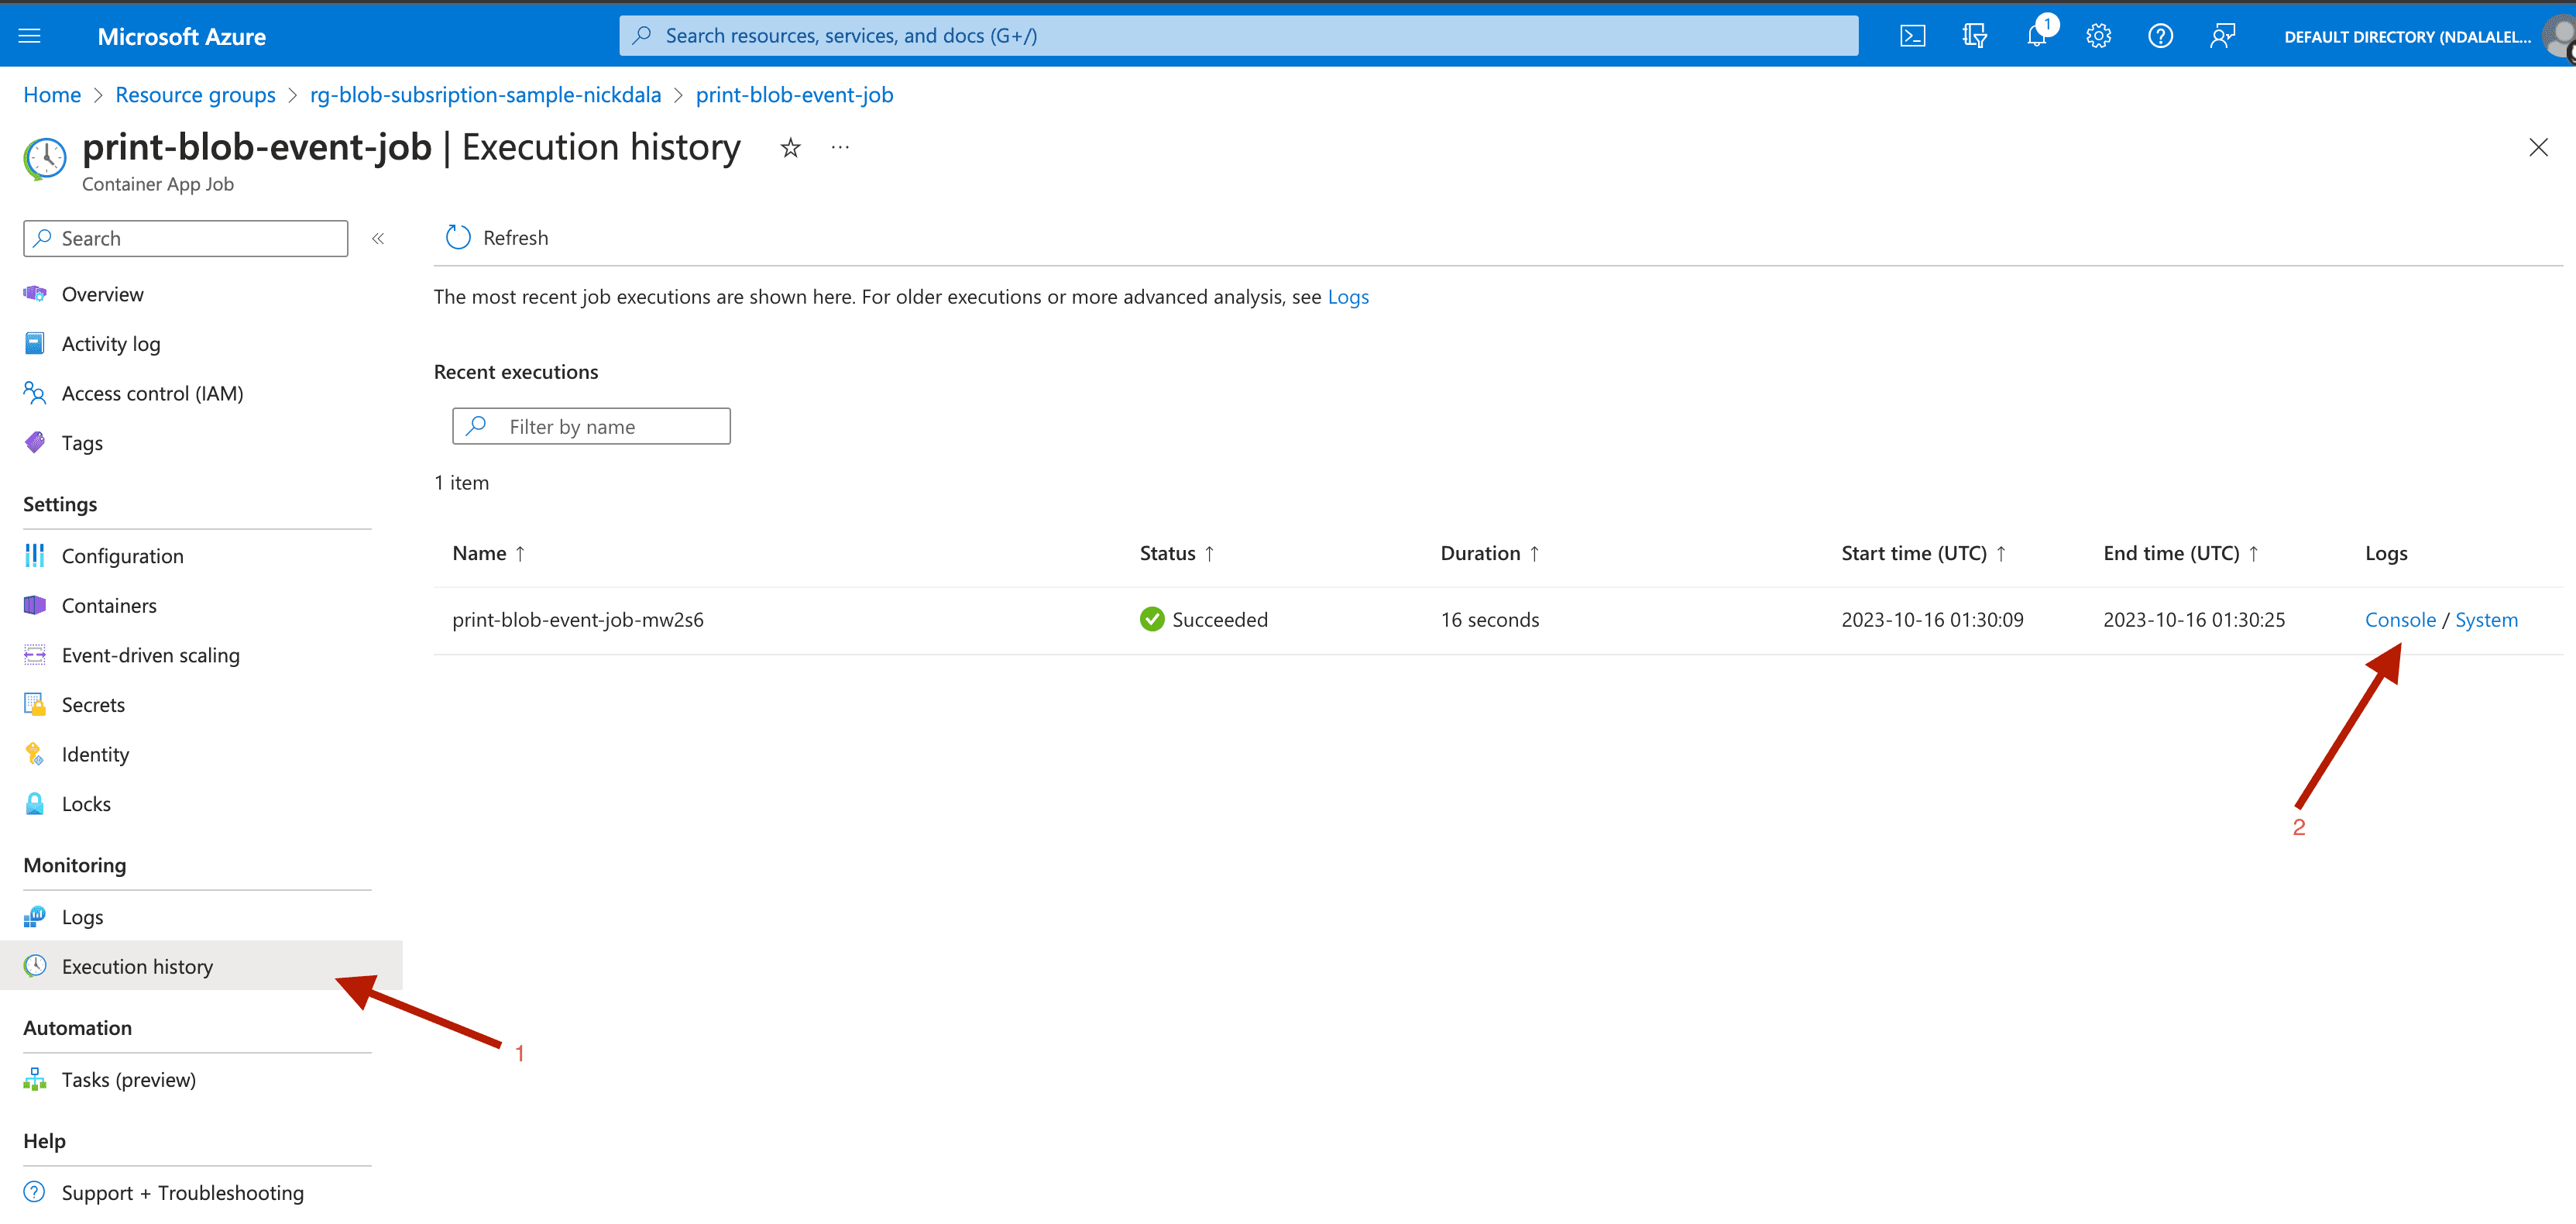Click the Event-driven scaling icon

click(35, 655)
